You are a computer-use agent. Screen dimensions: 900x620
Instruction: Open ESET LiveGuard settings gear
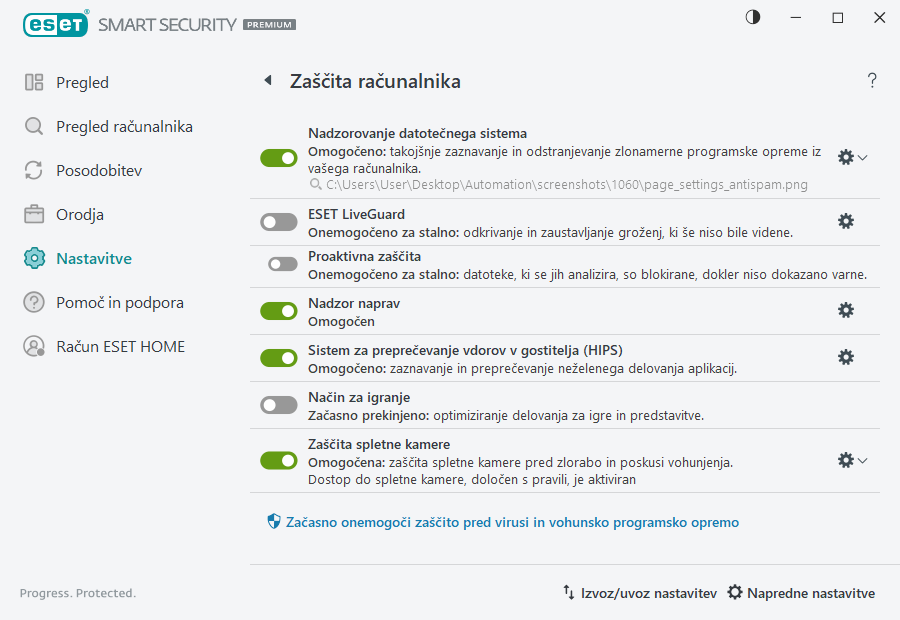point(846,221)
